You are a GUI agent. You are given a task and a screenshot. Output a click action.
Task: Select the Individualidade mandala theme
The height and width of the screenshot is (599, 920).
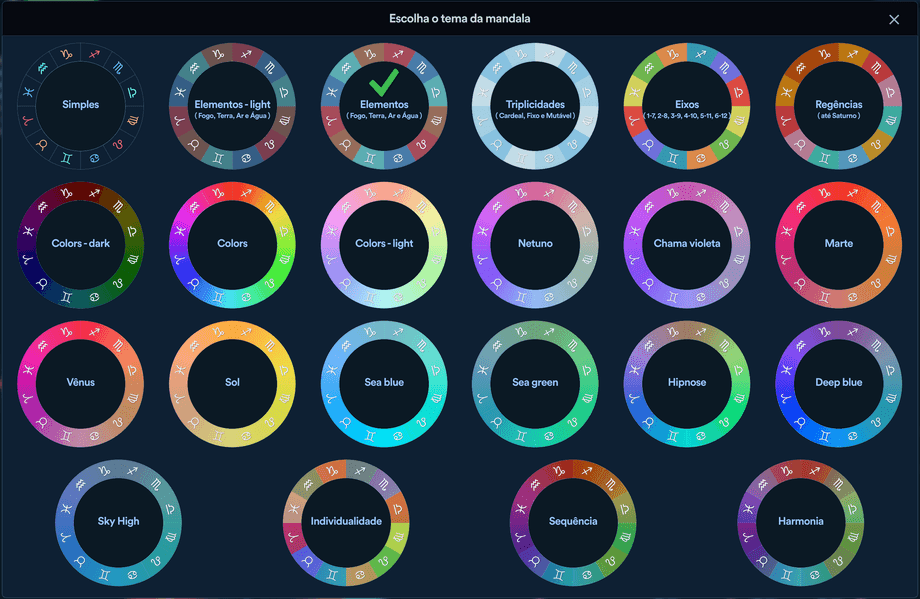coord(346,522)
